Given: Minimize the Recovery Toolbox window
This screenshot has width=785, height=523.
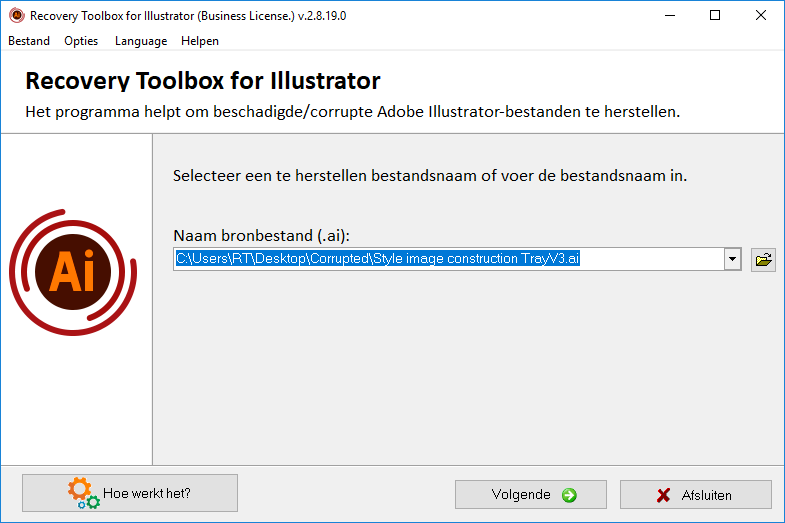Looking at the screenshot, I should pyautogui.click(x=670, y=16).
